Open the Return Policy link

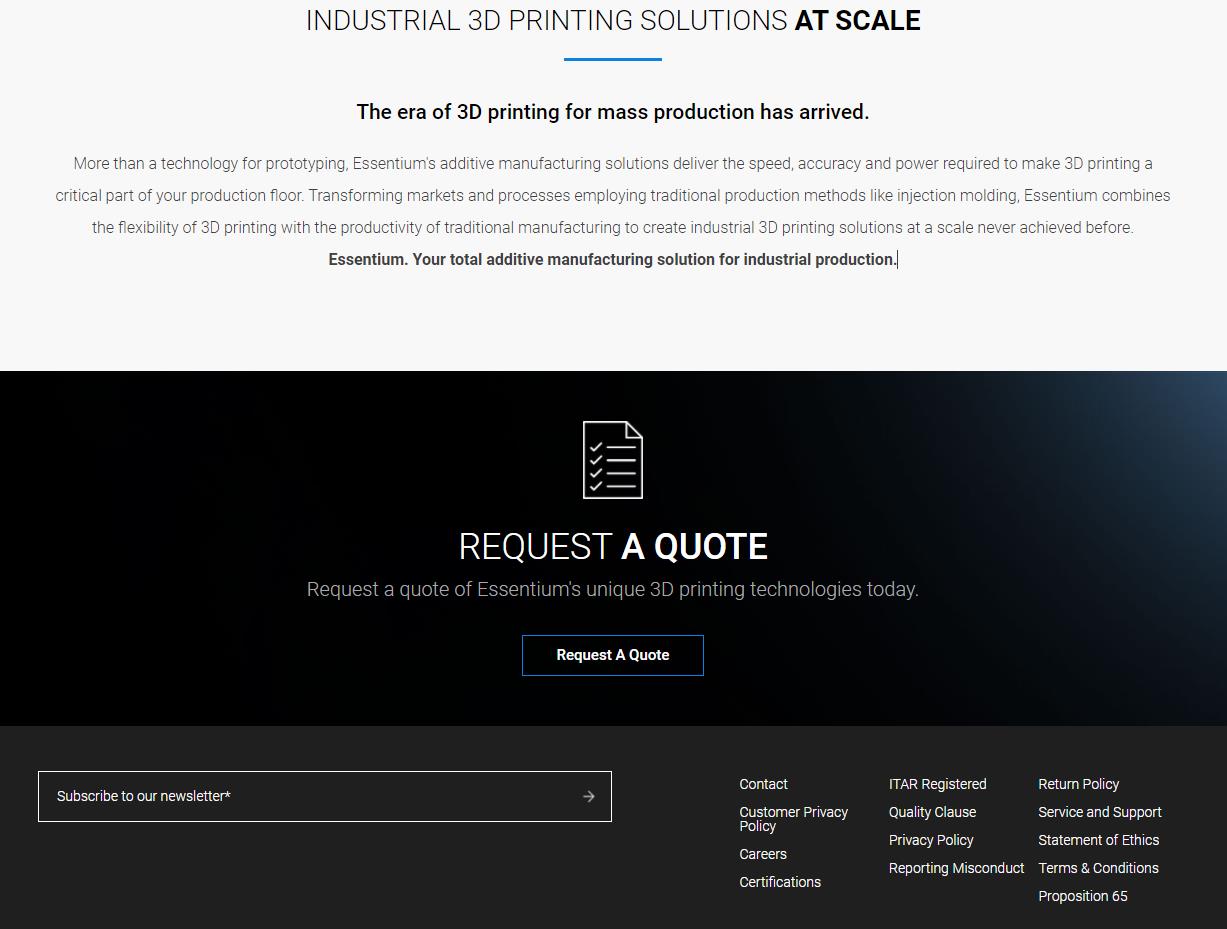tap(1078, 784)
